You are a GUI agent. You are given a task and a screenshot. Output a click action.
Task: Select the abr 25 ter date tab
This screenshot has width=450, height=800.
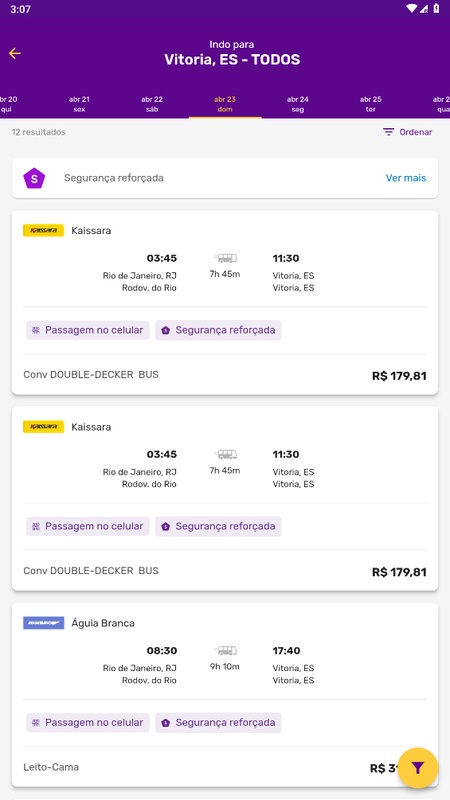370,104
